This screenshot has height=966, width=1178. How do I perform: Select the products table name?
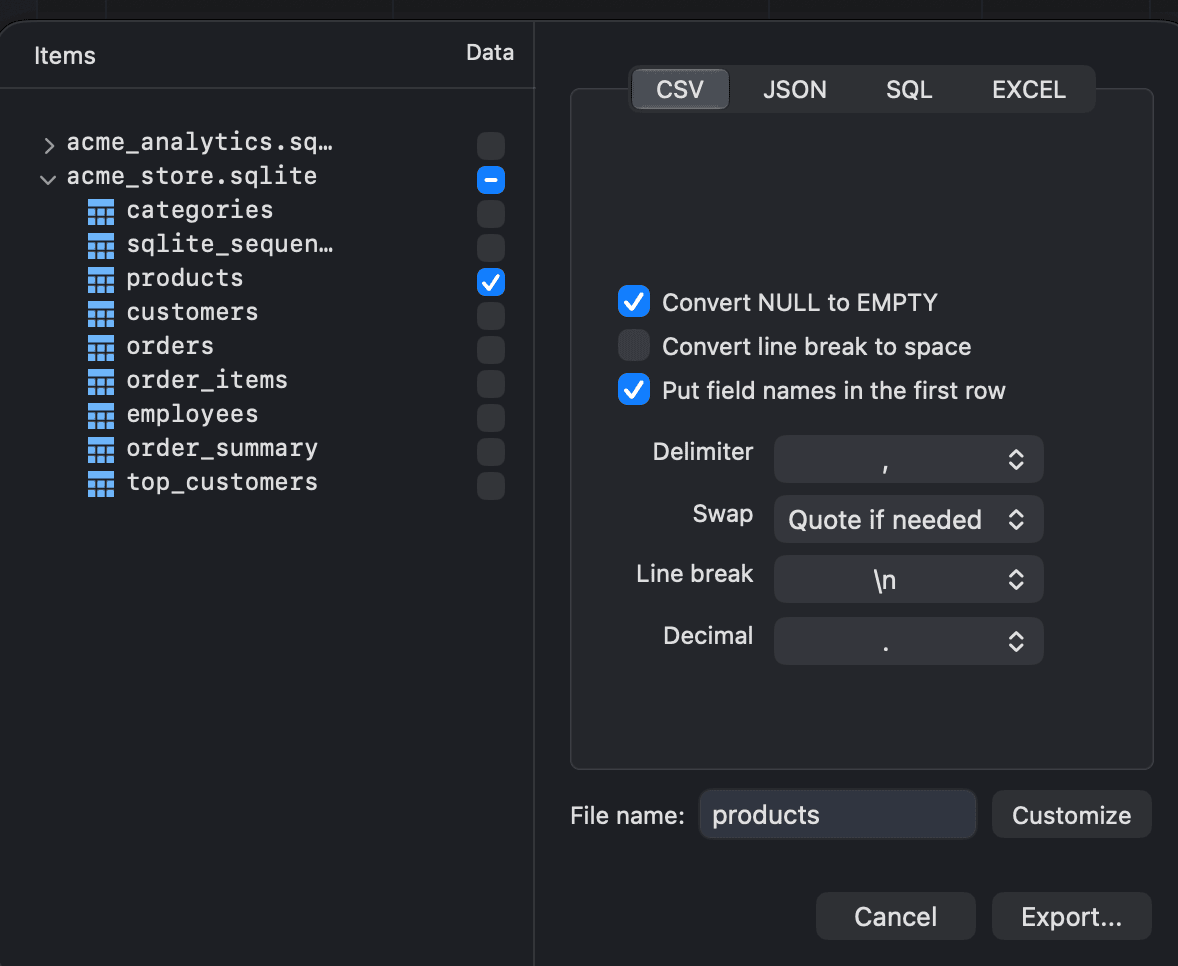pyautogui.click(x=185, y=278)
